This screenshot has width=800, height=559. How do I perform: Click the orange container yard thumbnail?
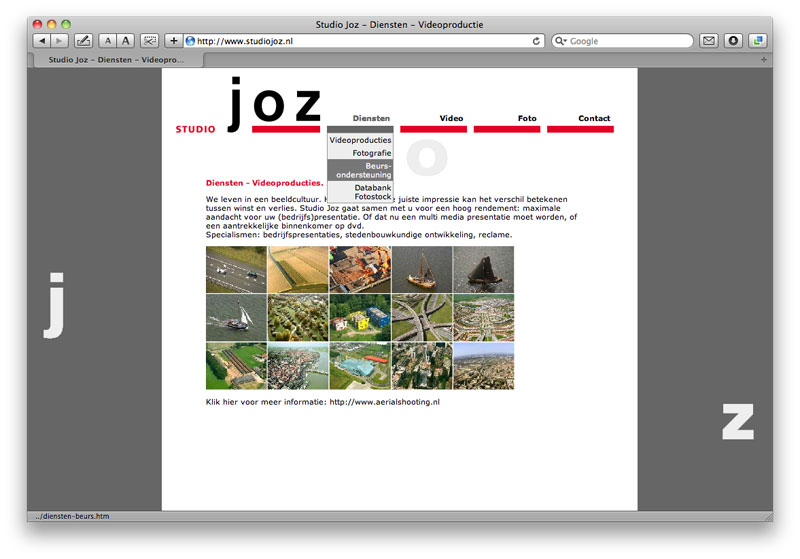coord(360,269)
